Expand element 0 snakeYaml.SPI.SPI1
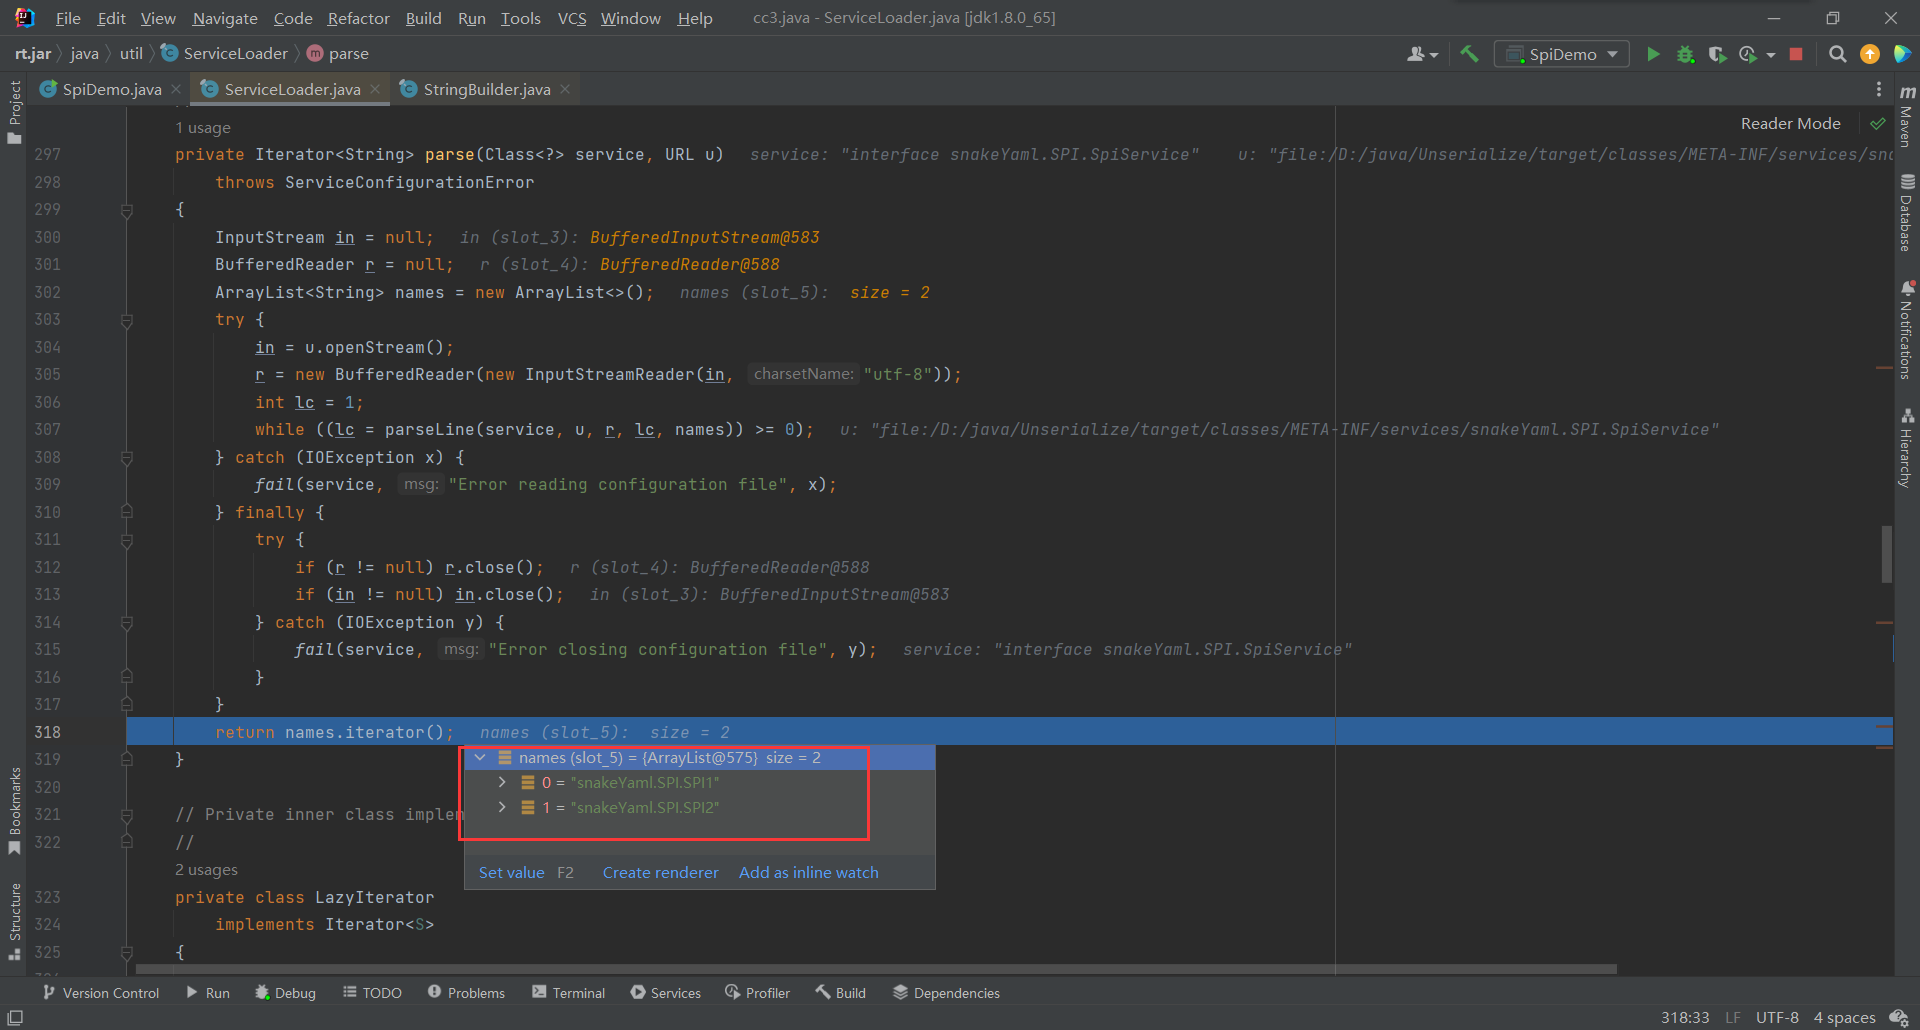The height and width of the screenshot is (1030, 1920). [x=502, y=783]
